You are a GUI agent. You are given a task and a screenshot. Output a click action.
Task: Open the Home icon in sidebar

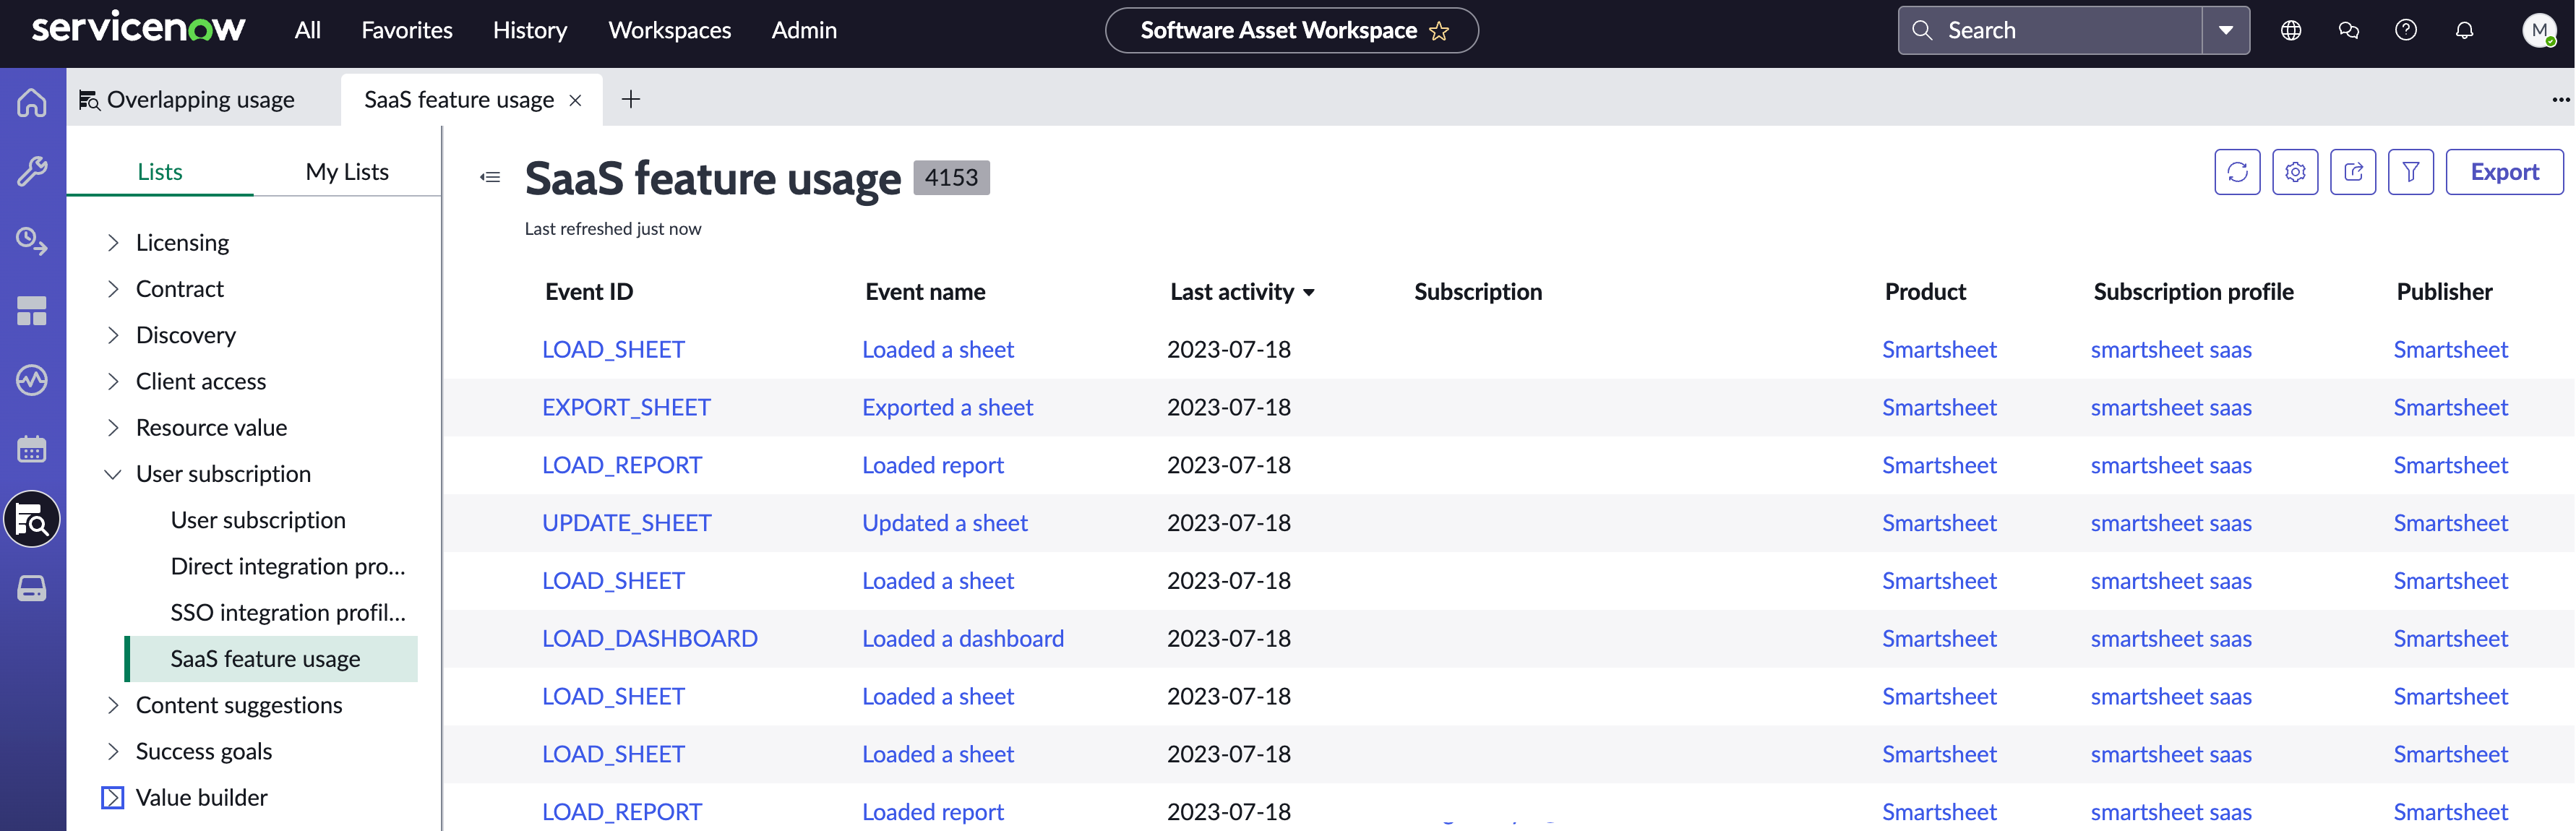32,102
